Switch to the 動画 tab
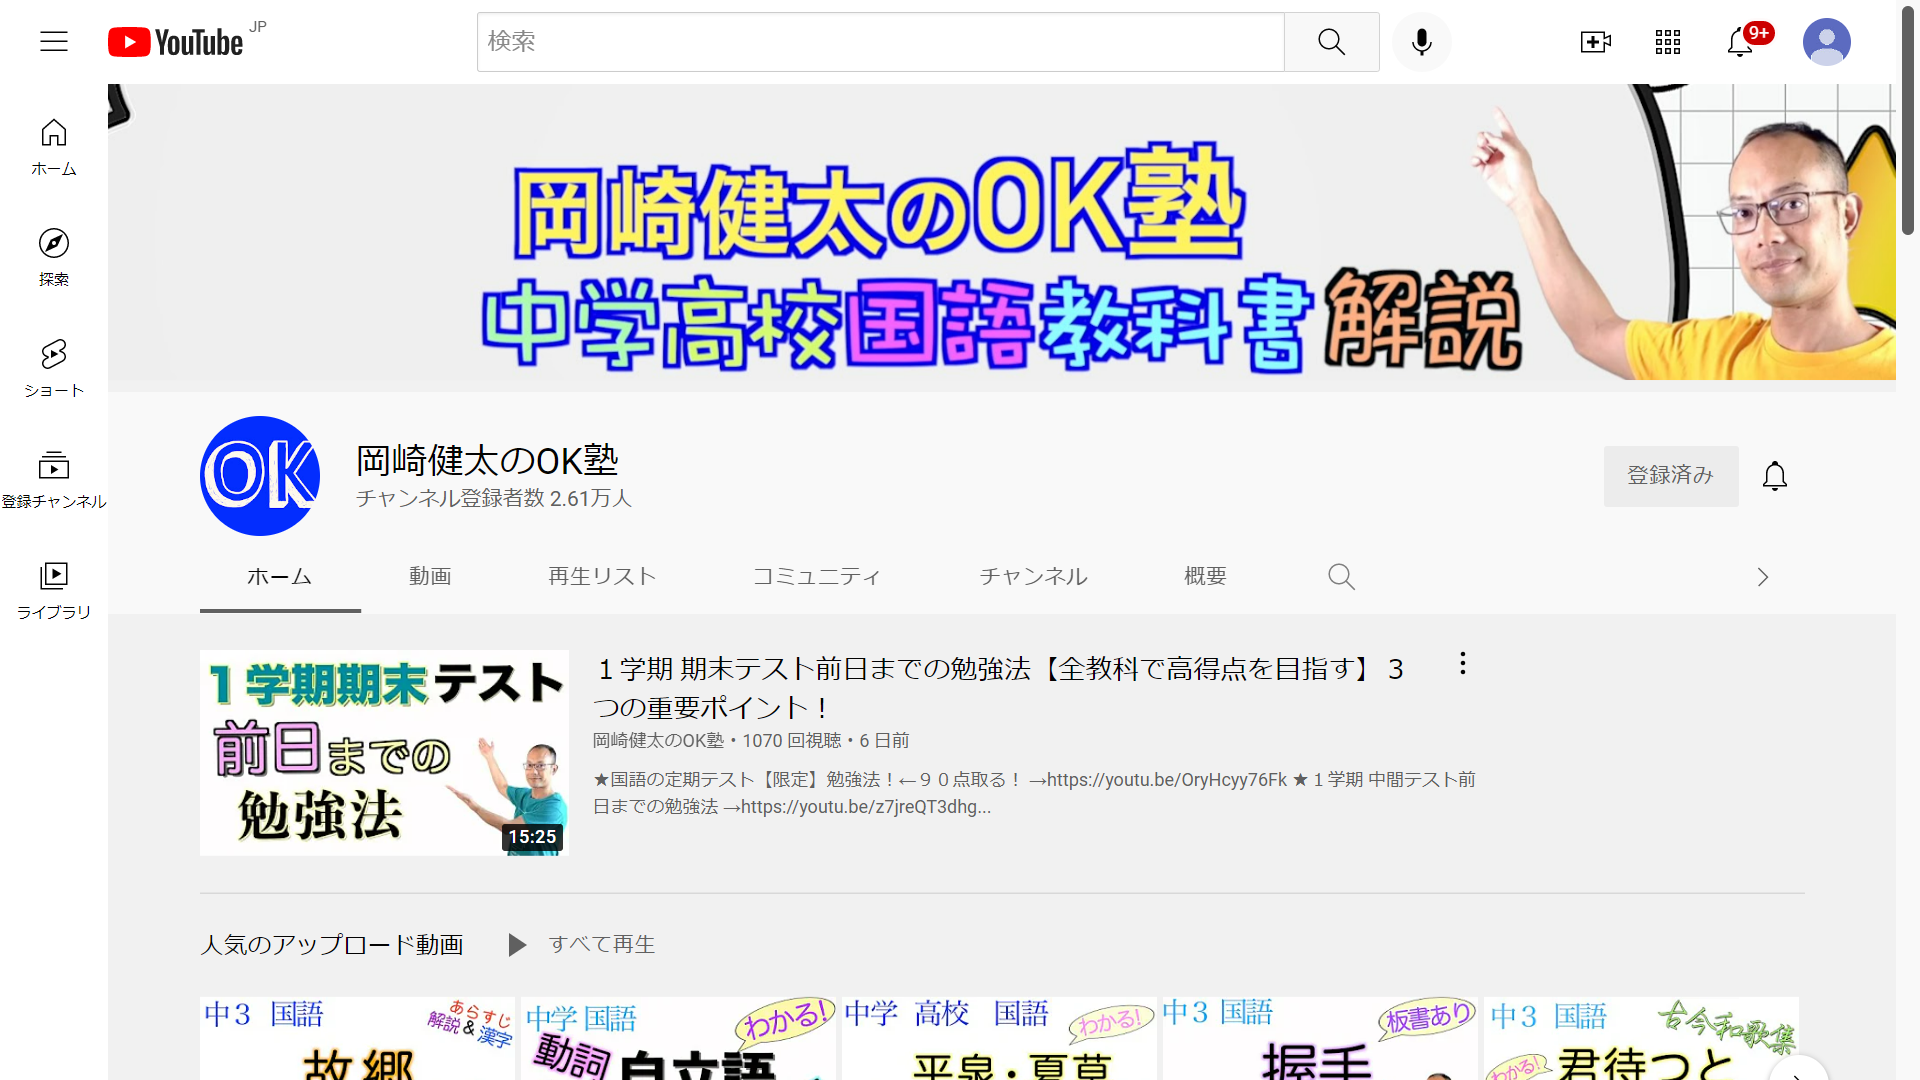Screen dimensions: 1920x1080 430,577
